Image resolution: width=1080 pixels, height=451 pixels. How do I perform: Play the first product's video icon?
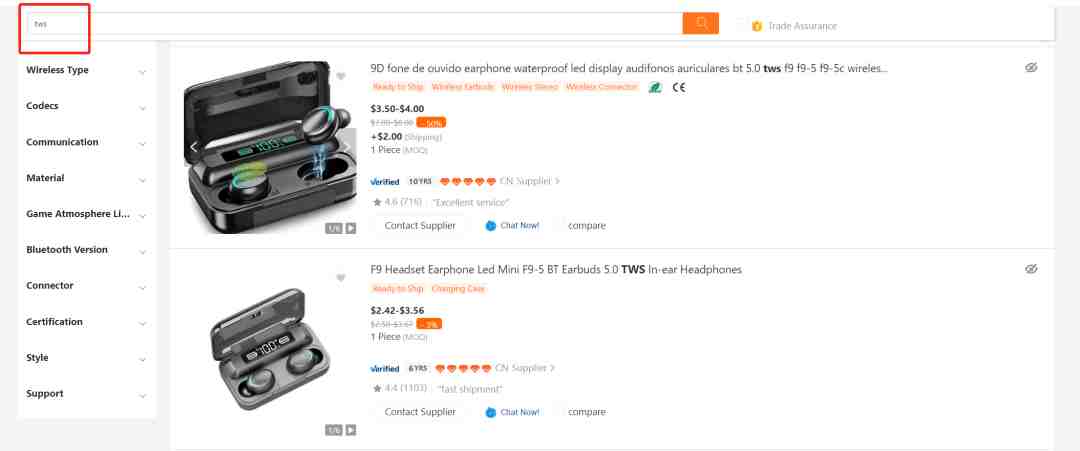351,229
